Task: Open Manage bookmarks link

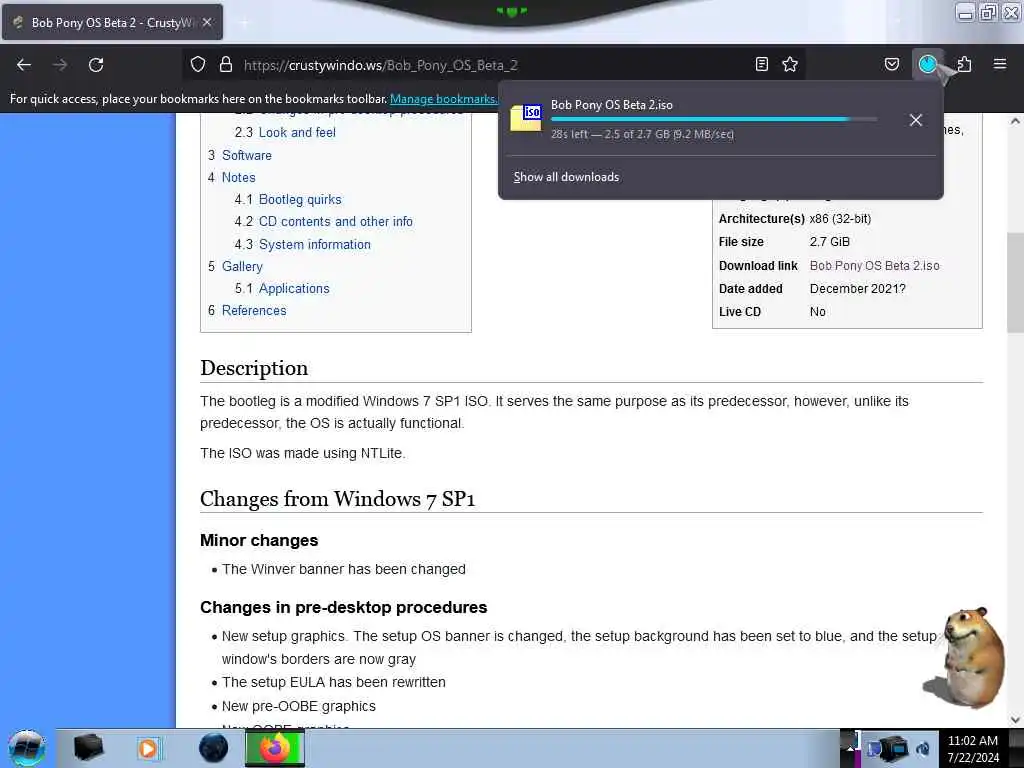Action: click(443, 99)
